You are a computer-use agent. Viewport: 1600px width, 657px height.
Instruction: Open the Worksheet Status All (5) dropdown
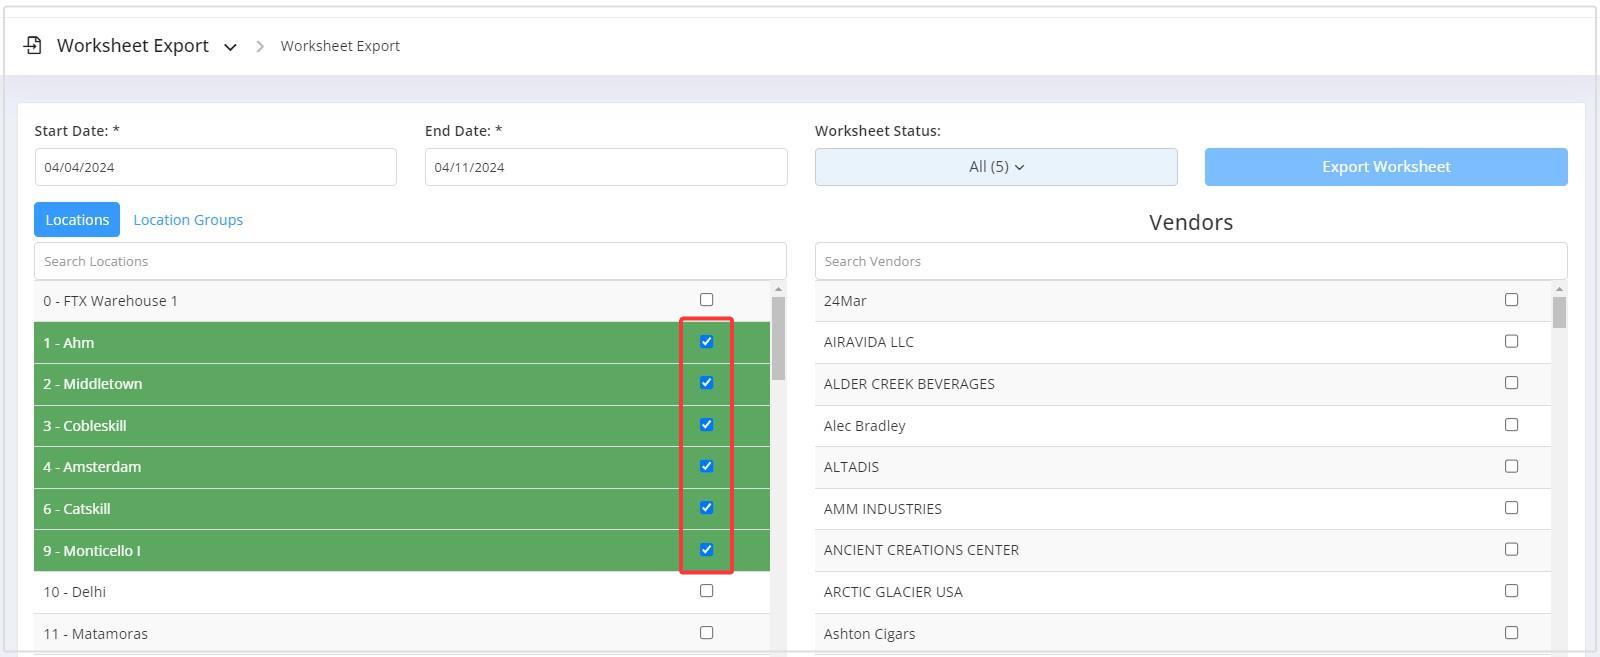[x=995, y=167]
